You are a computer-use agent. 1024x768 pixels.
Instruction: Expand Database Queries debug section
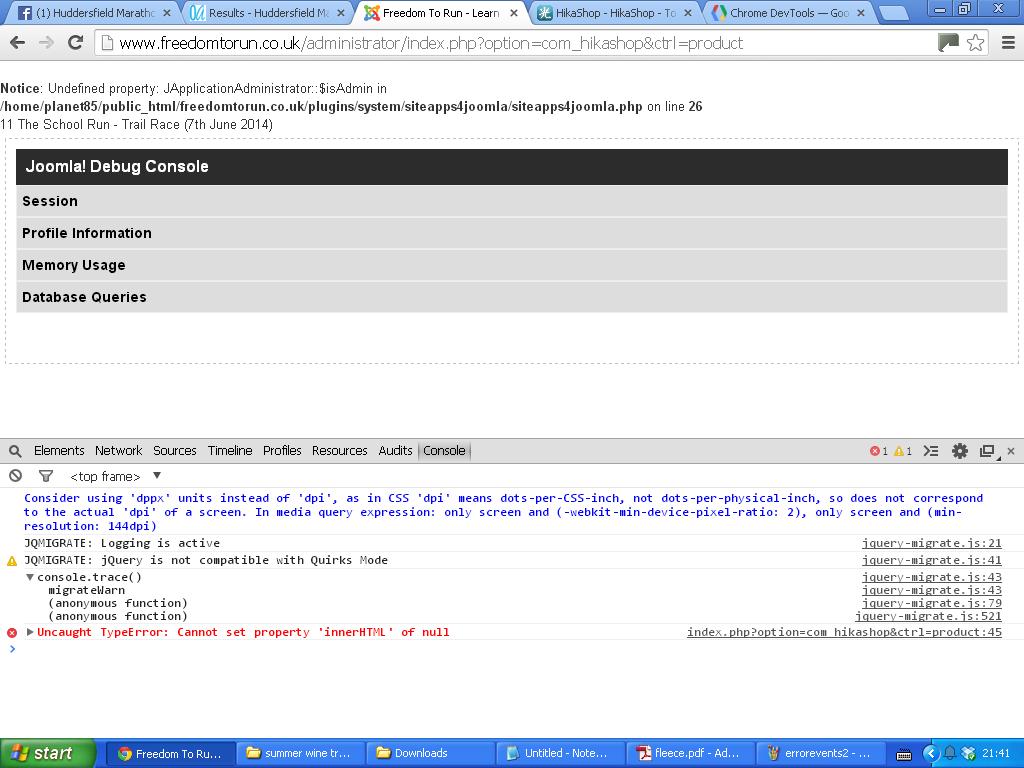click(512, 297)
